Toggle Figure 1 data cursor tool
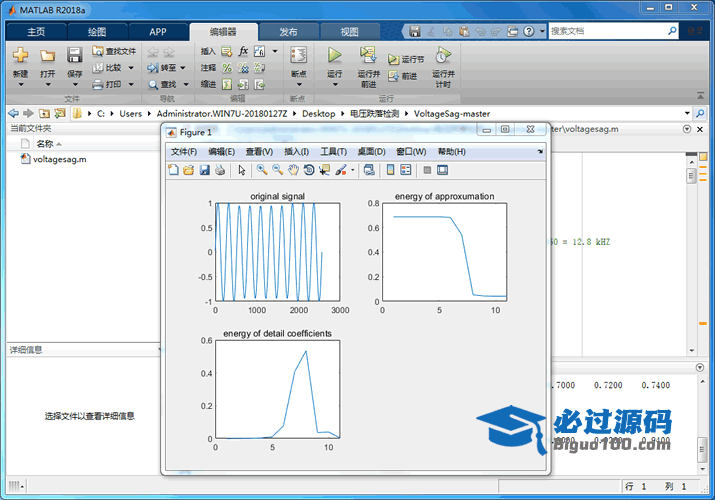 [324, 170]
